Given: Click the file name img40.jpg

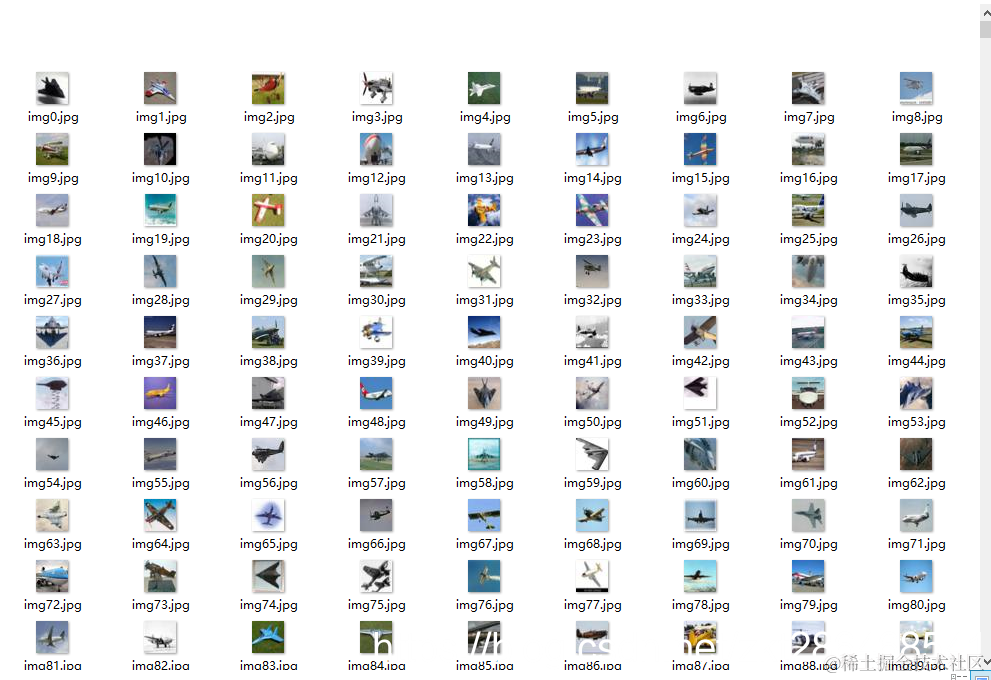Looking at the screenshot, I should (x=485, y=361).
